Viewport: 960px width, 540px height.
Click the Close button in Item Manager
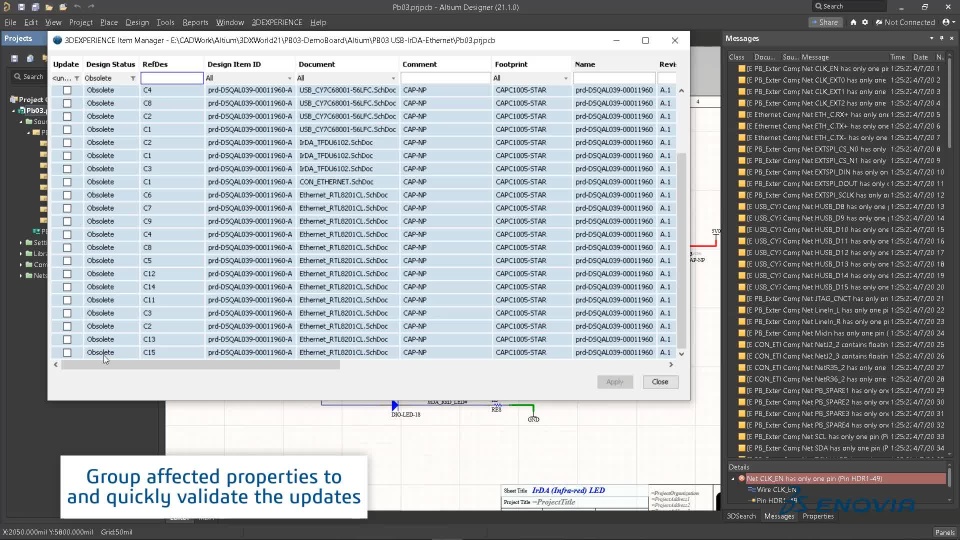tap(660, 381)
